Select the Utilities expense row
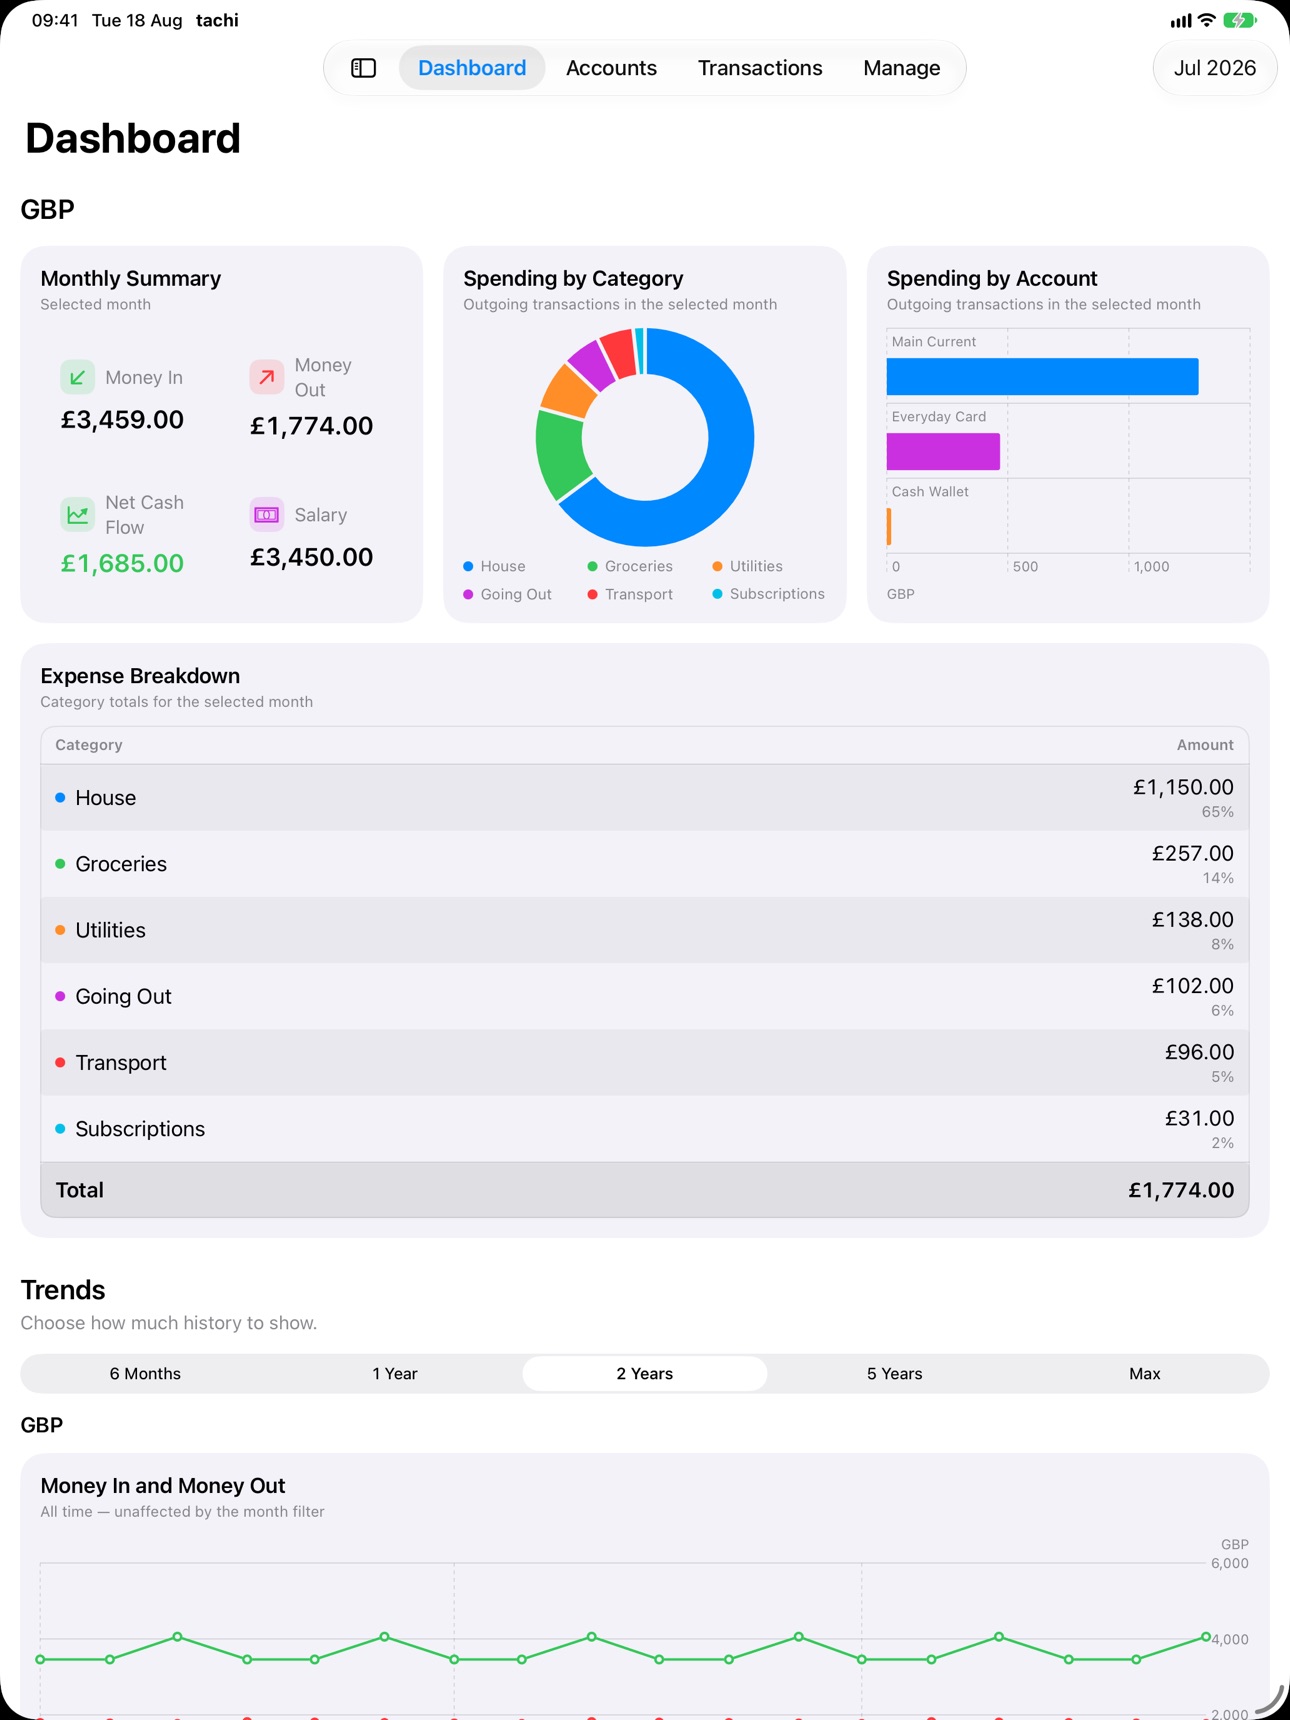This screenshot has height=1720, width=1290. [x=645, y=930]
